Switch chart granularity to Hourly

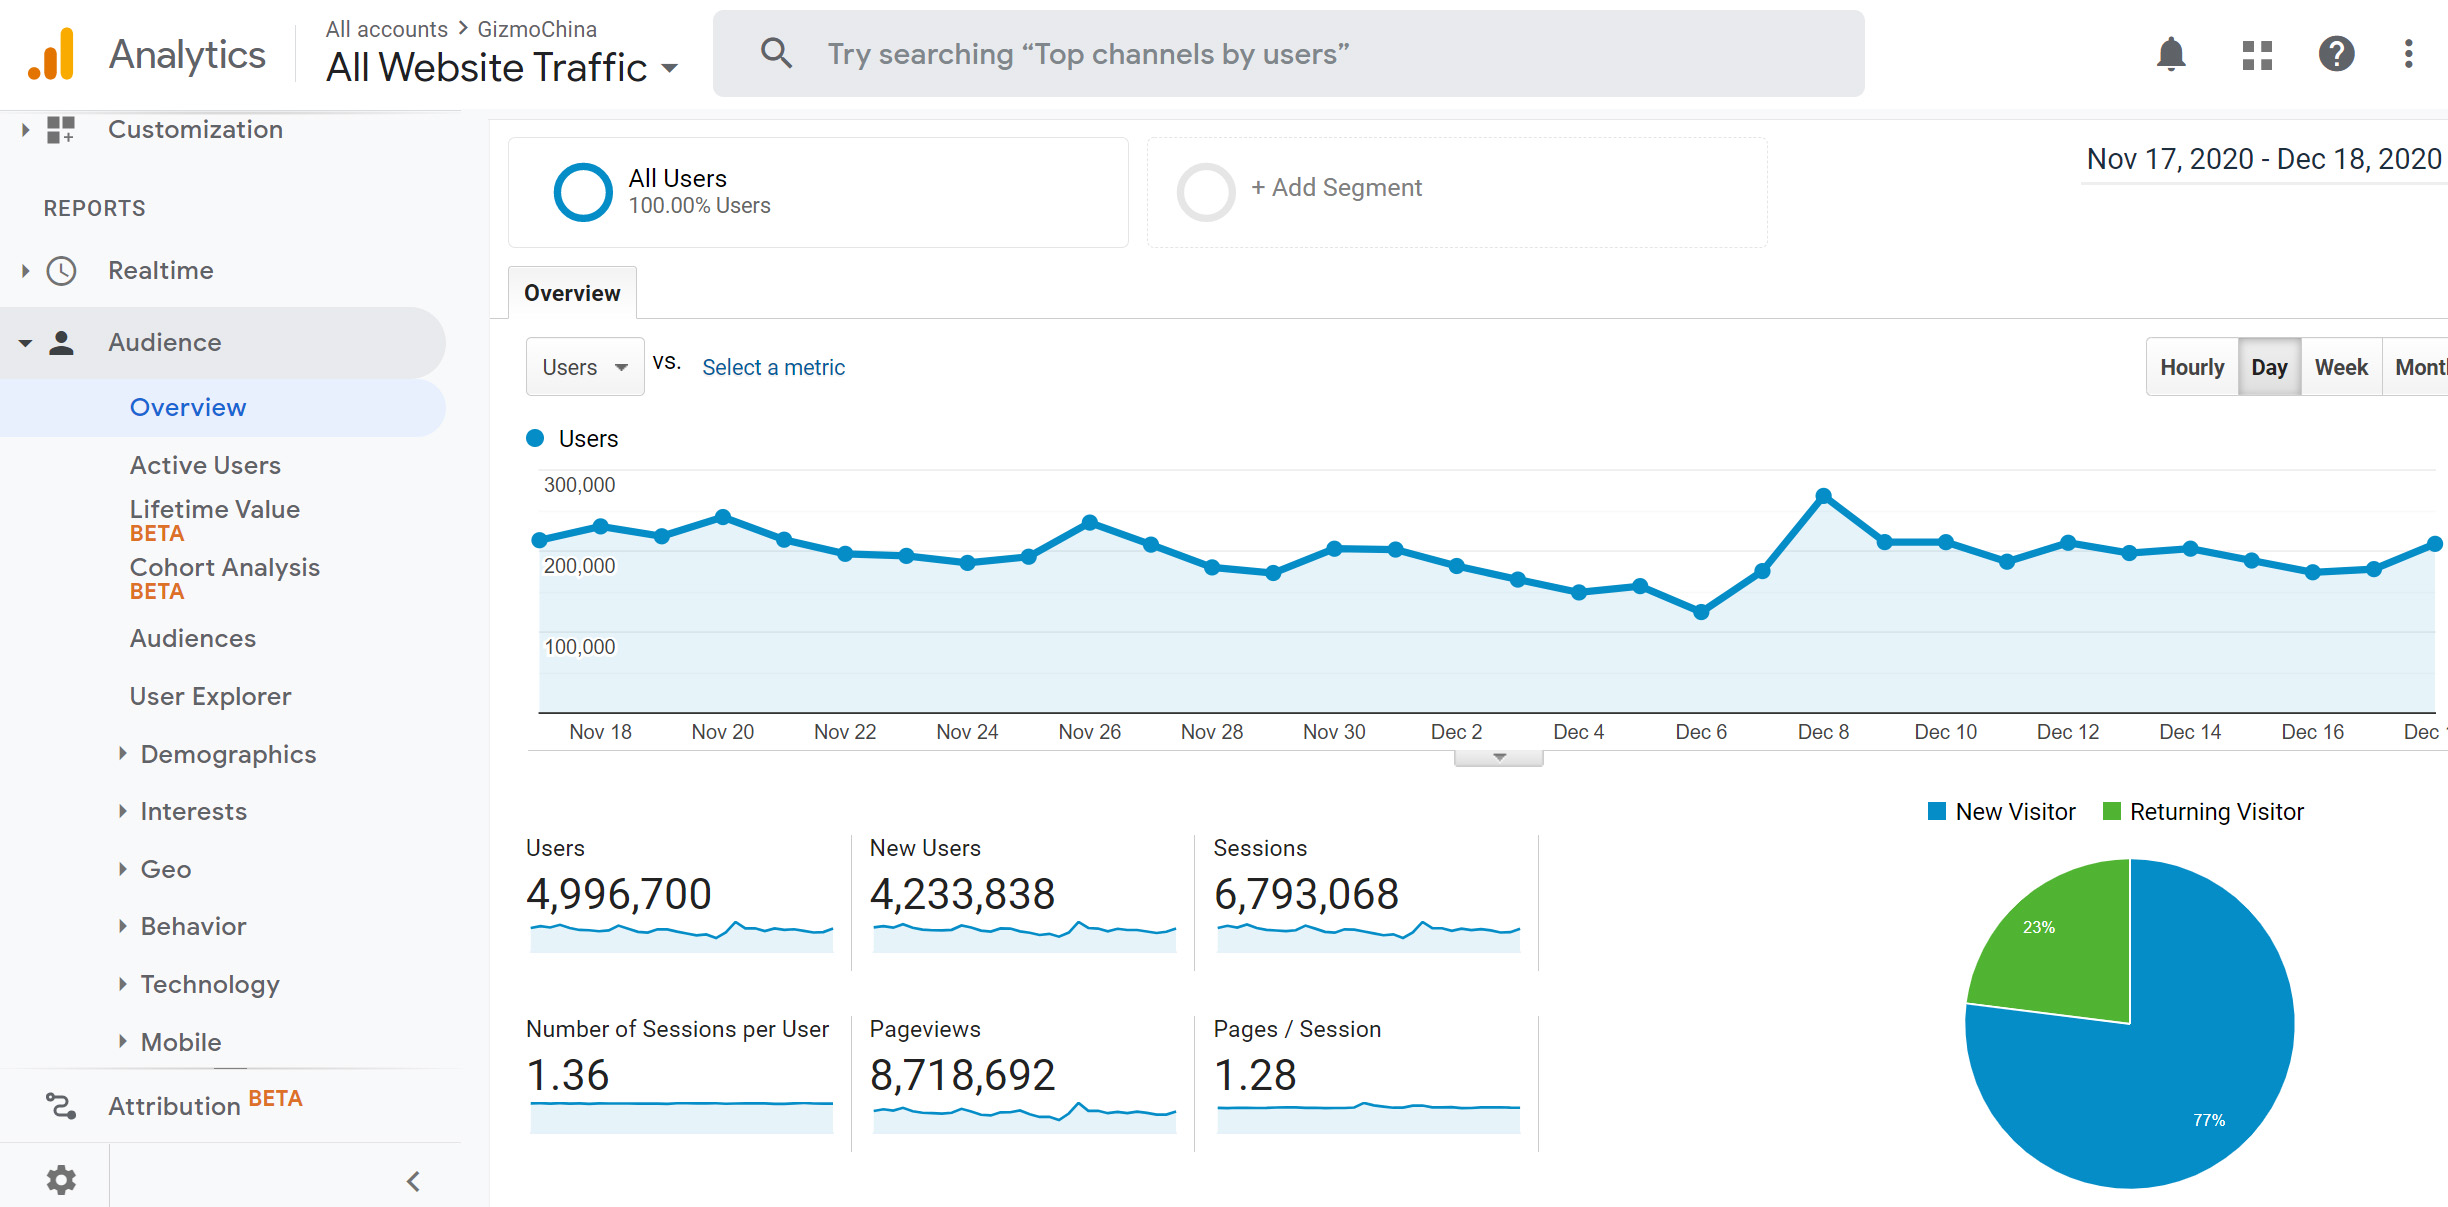[x=2192, y=367]
